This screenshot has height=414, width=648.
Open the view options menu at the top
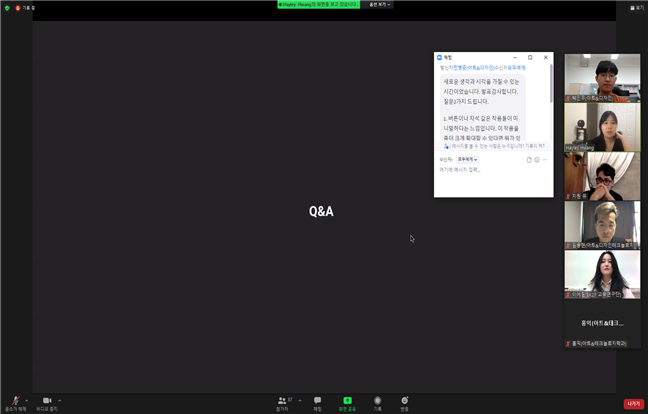380,4
